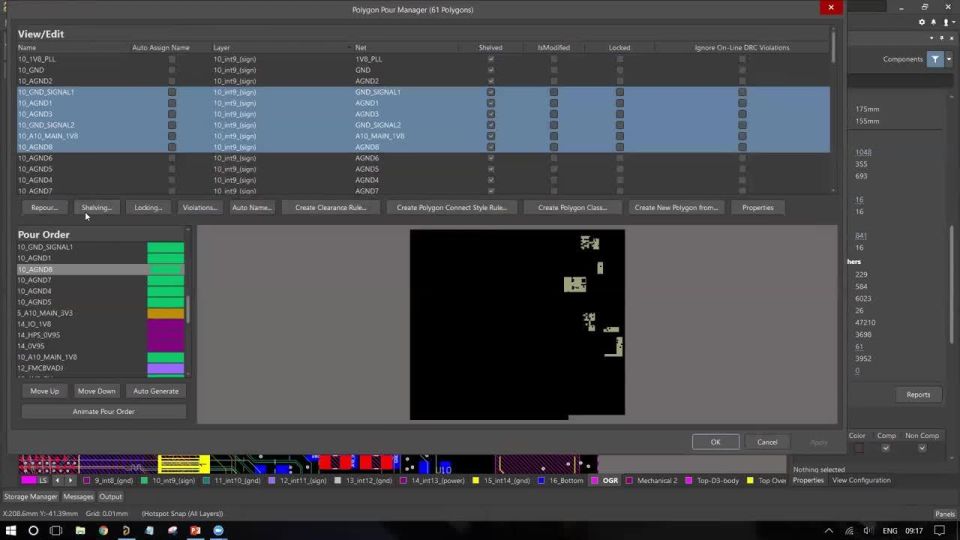Open the Storage Manager tab

(31, 497)
